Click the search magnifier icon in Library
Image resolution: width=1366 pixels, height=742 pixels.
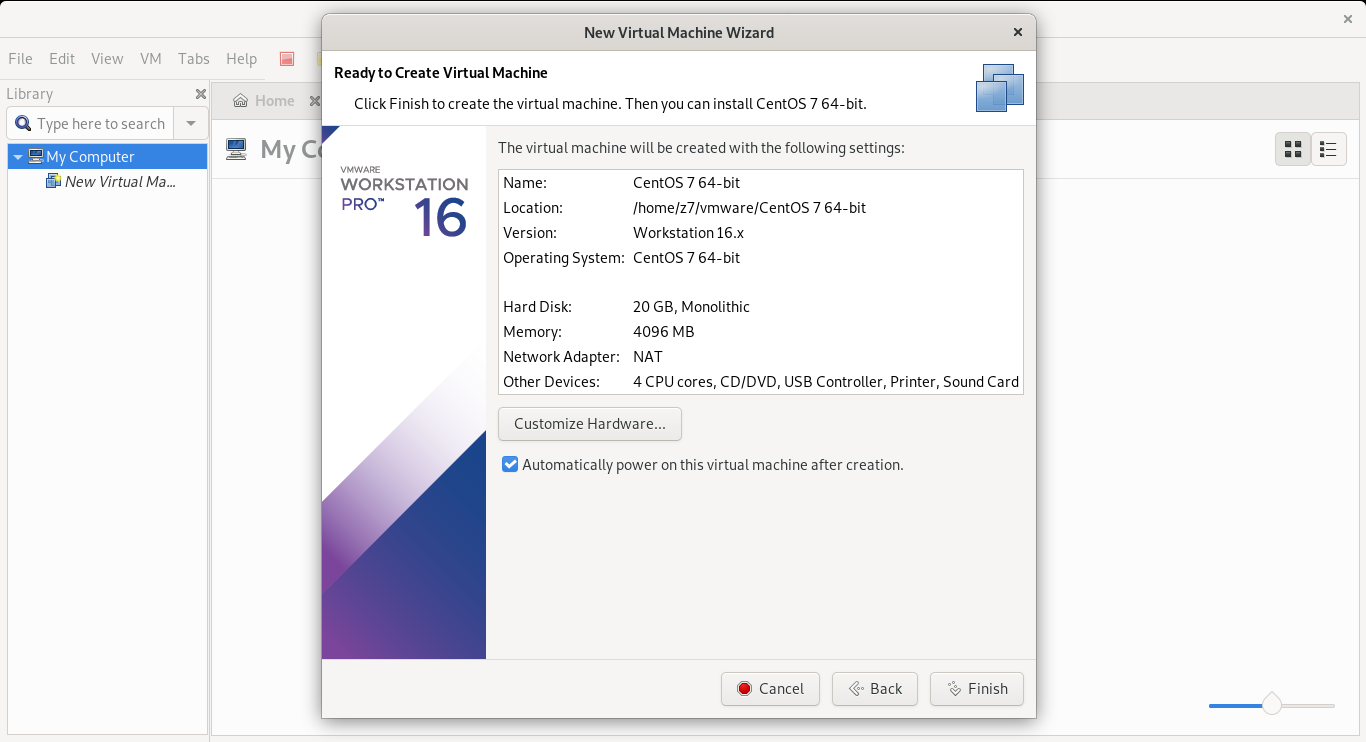point(23,124)
